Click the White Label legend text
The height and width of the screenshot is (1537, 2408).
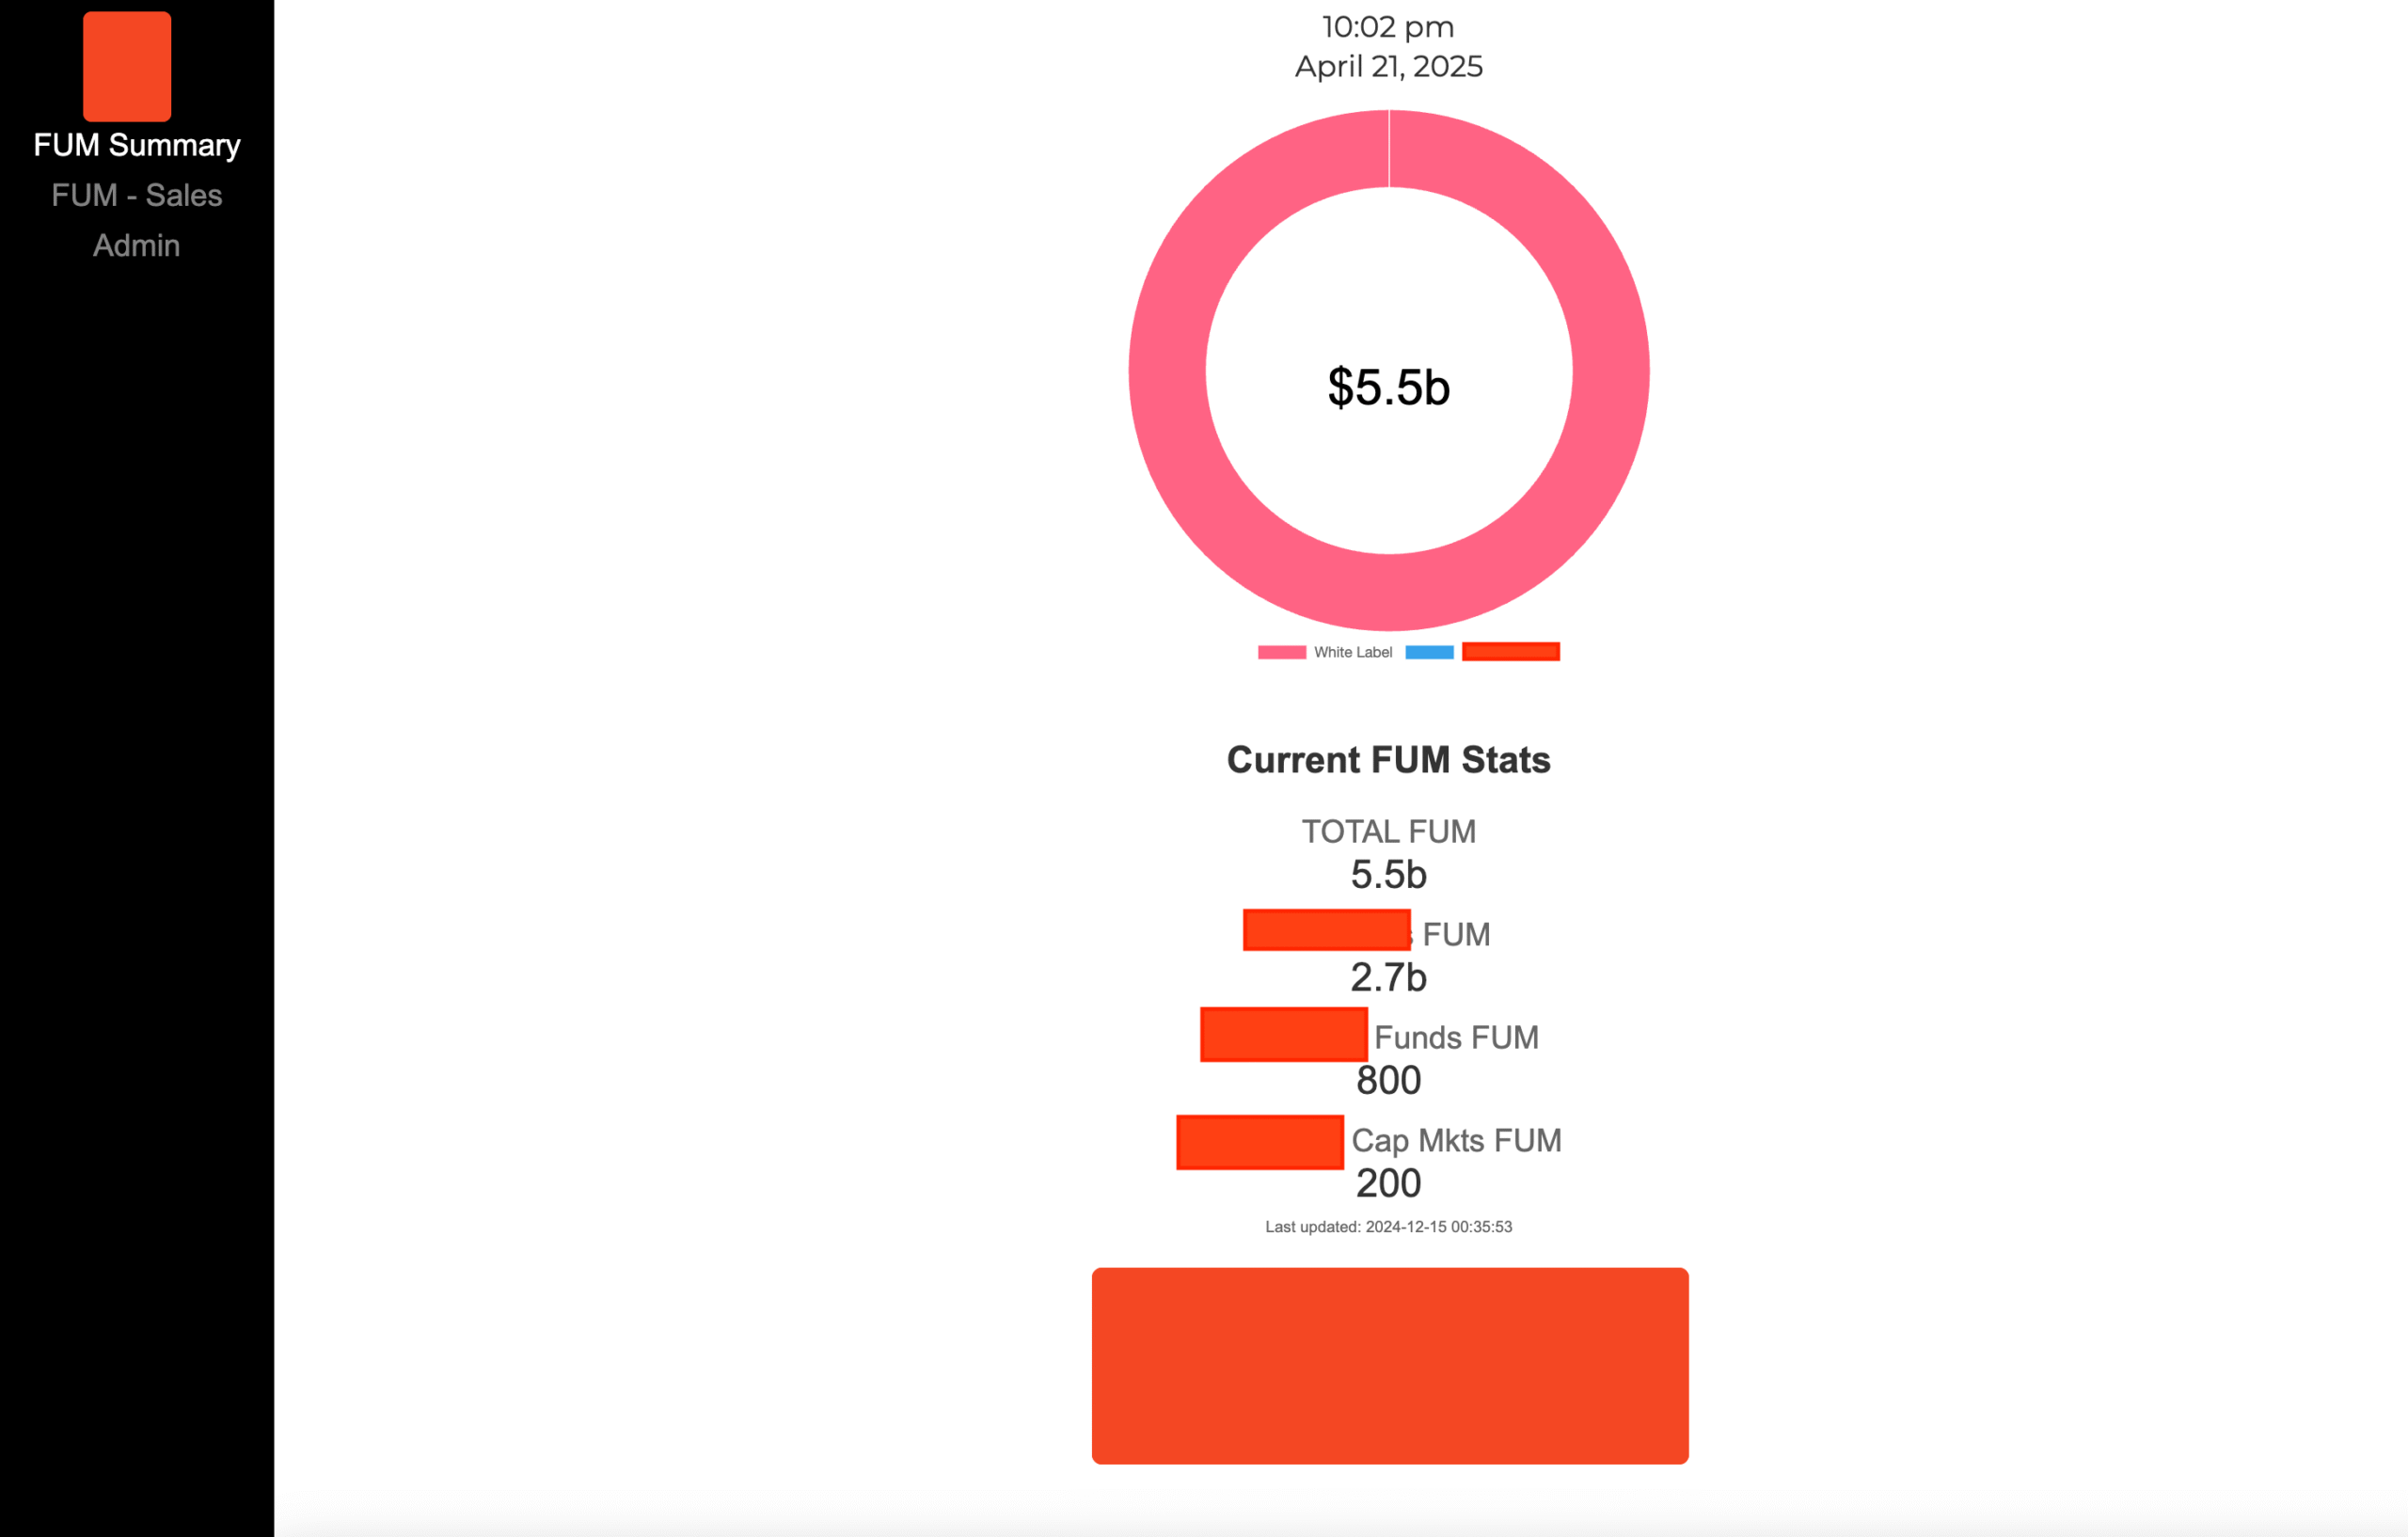1353,652
